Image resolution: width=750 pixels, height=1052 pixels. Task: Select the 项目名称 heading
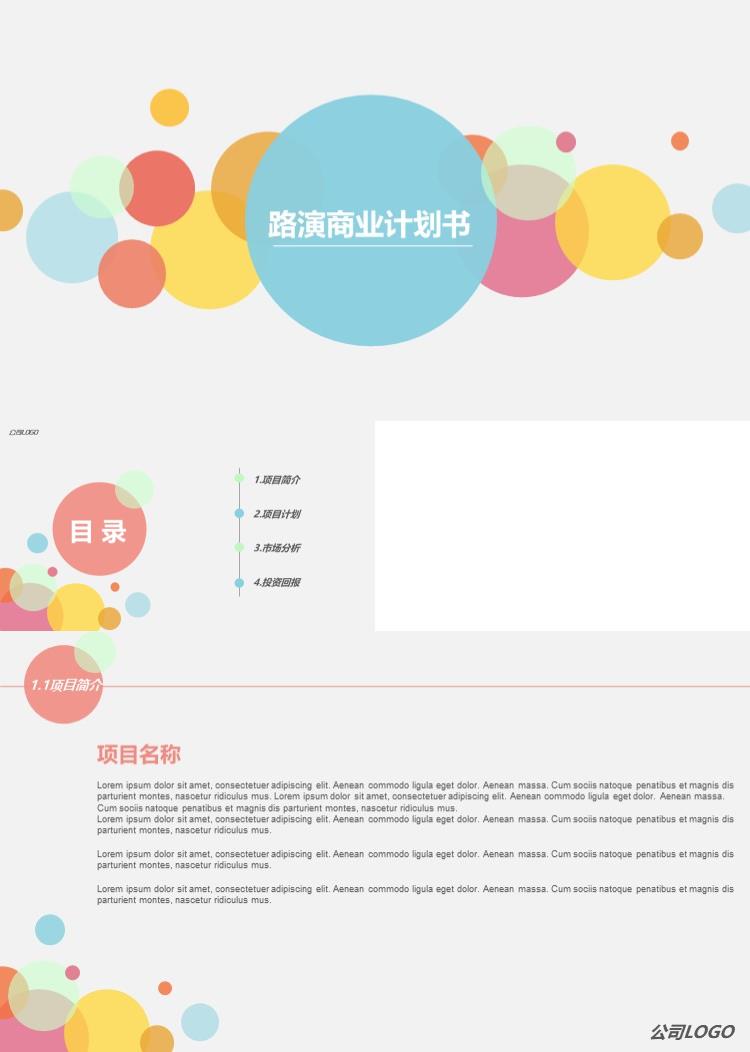pos(139,754)
